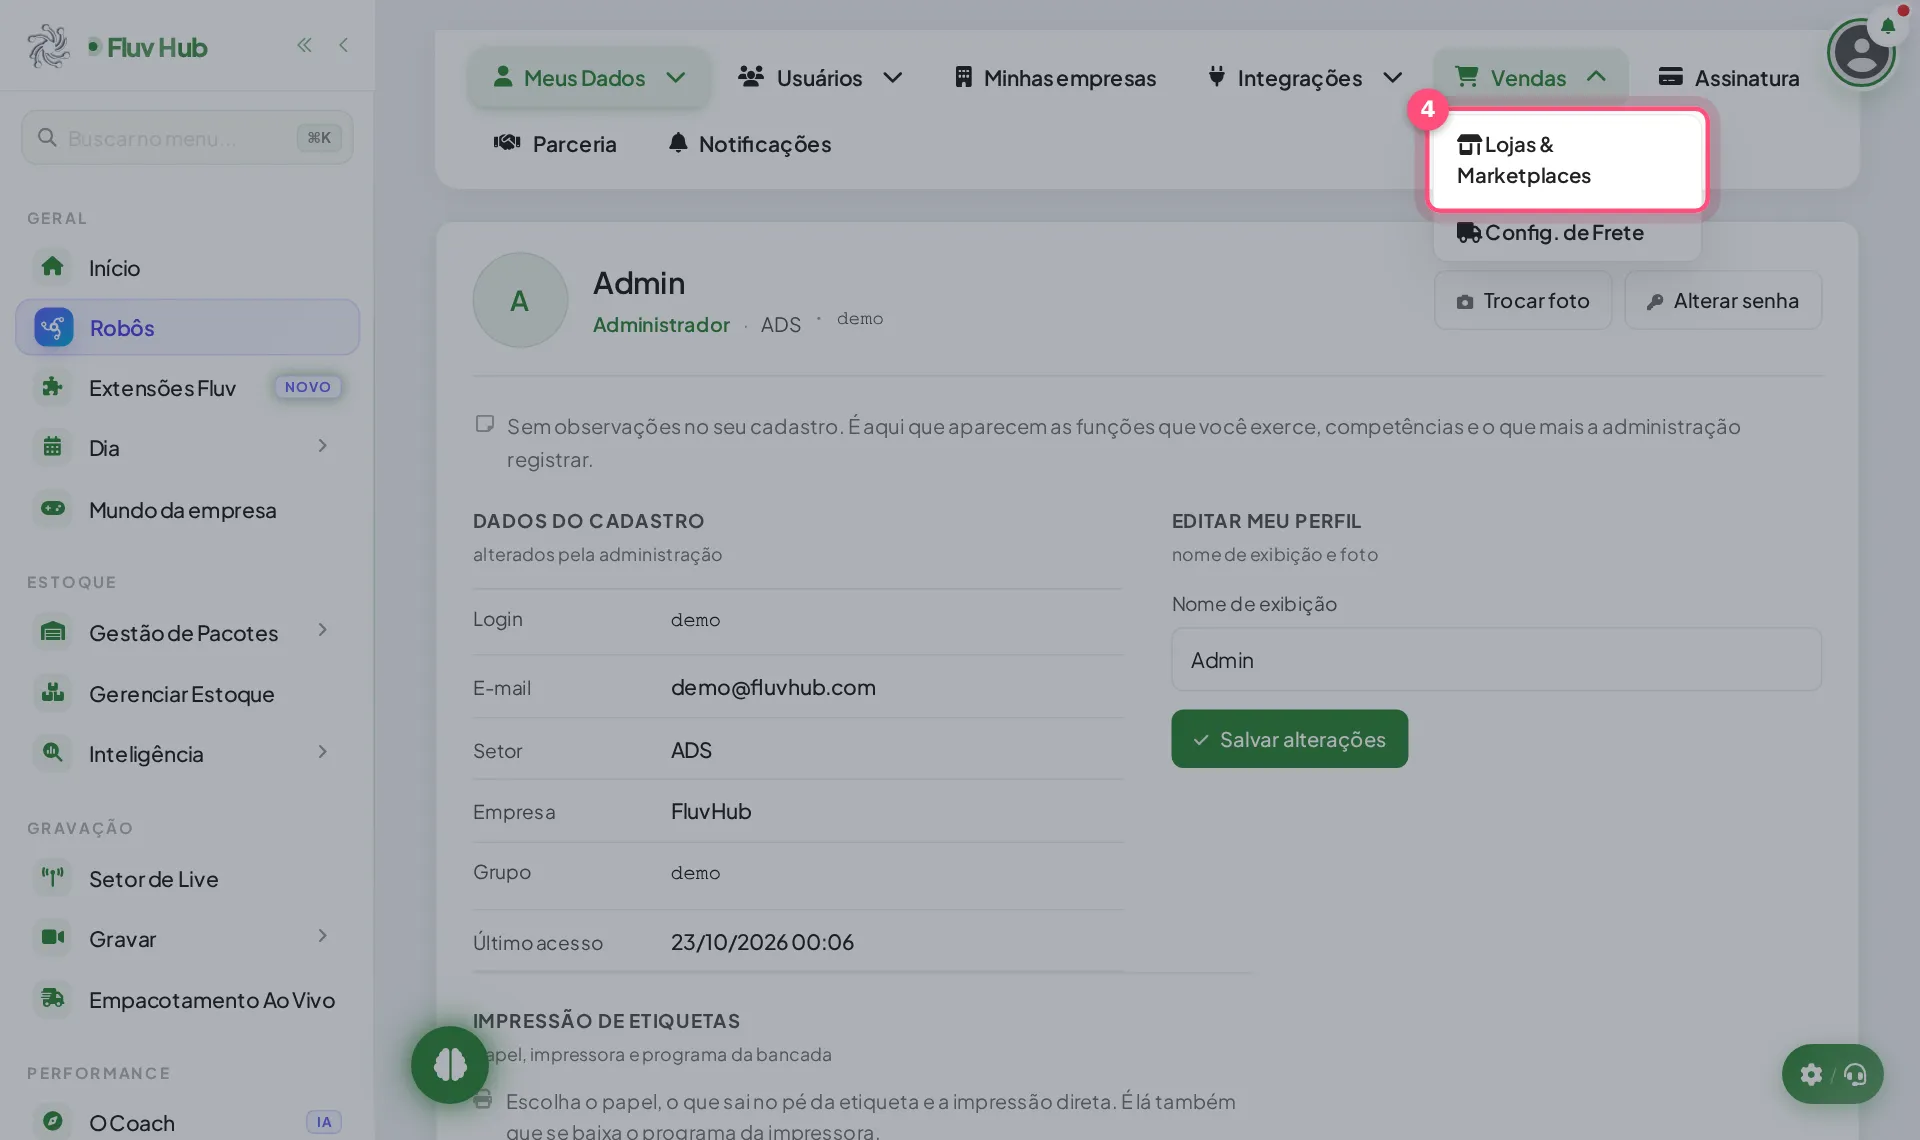This screenshot has height=1140, width=1920.
Task: Click the Gravar camera icon
Action: [53, 938]
